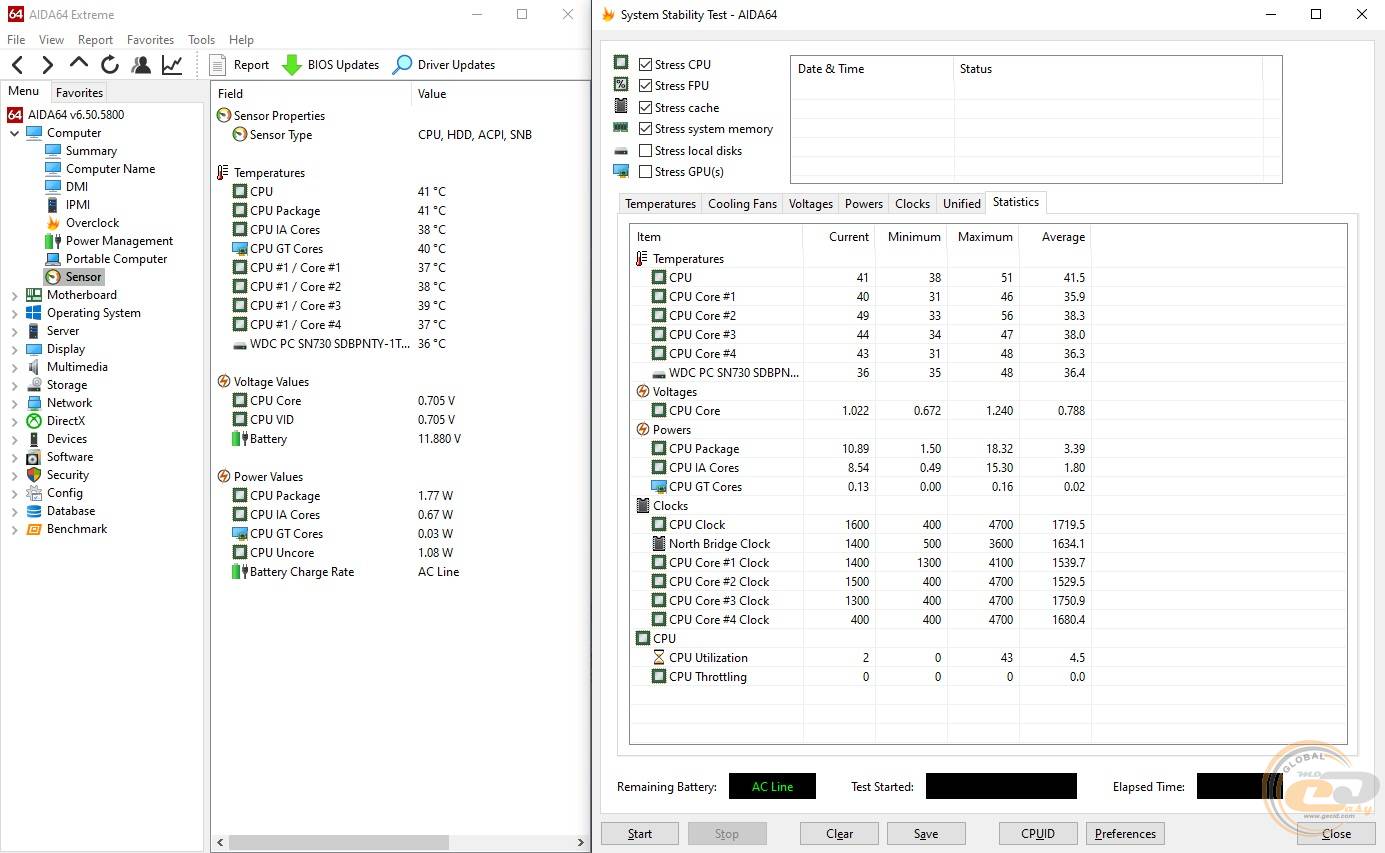Click the Save button
Screen dimensions: 1385x853
[x=926, y=834]
